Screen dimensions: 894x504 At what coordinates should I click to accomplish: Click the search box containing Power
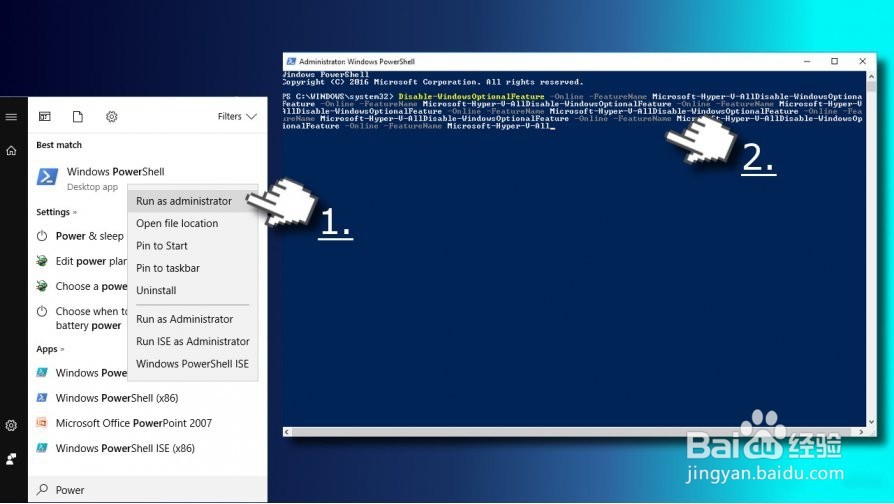pyautogui.click(x=147, y=490)
